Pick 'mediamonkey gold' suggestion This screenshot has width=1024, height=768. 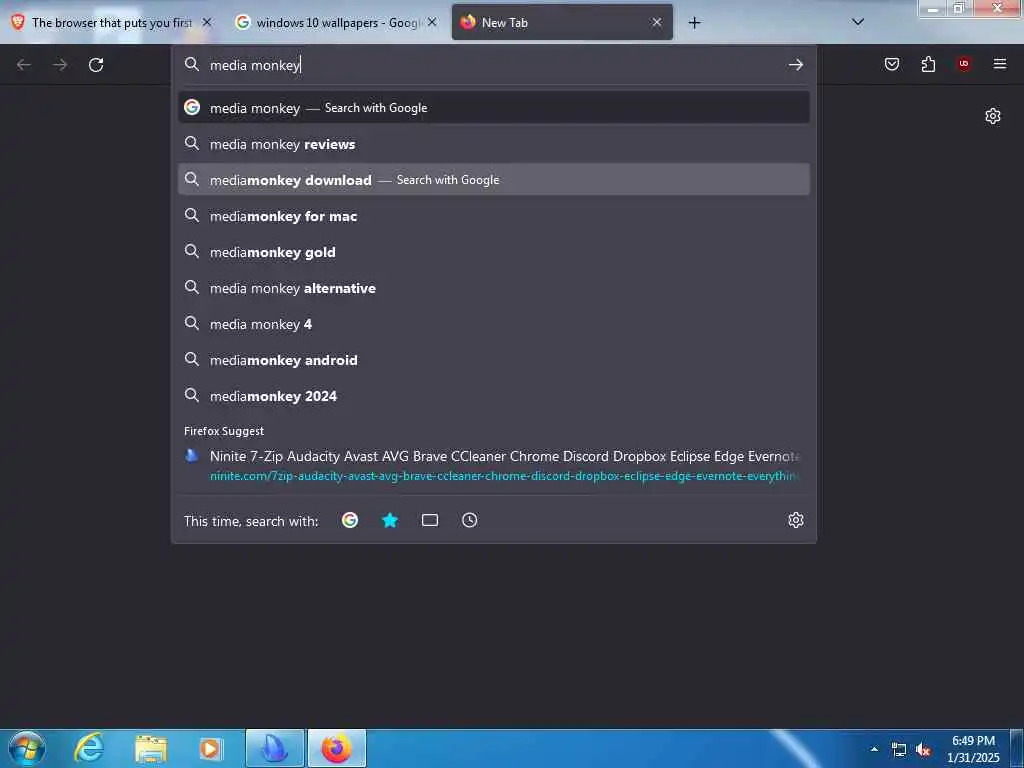[494, 251]
